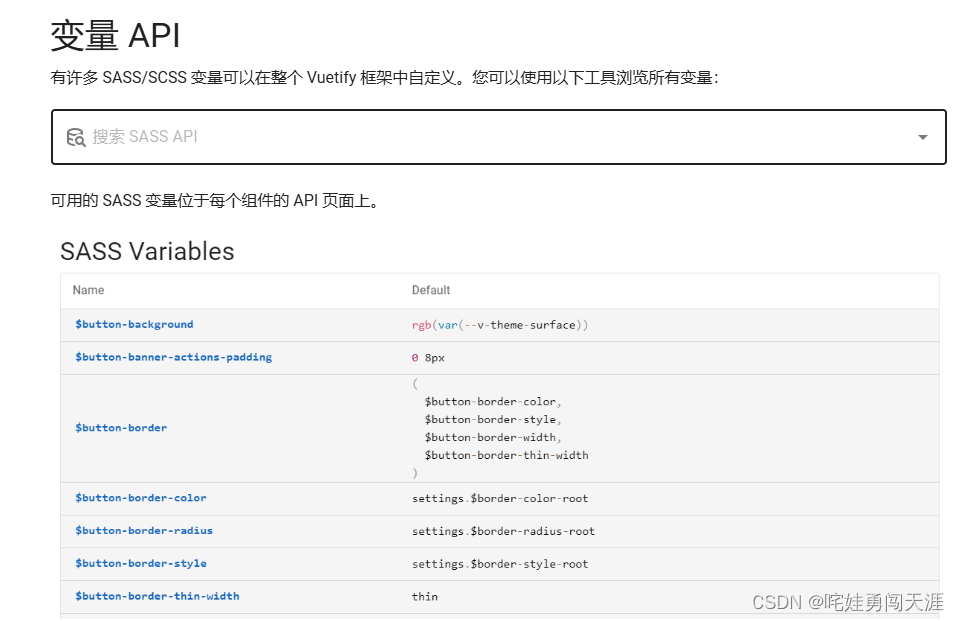This screenshot has width=959, height=621.
Task: Click the $button-border-style variable name
Action: pos(141,563)
